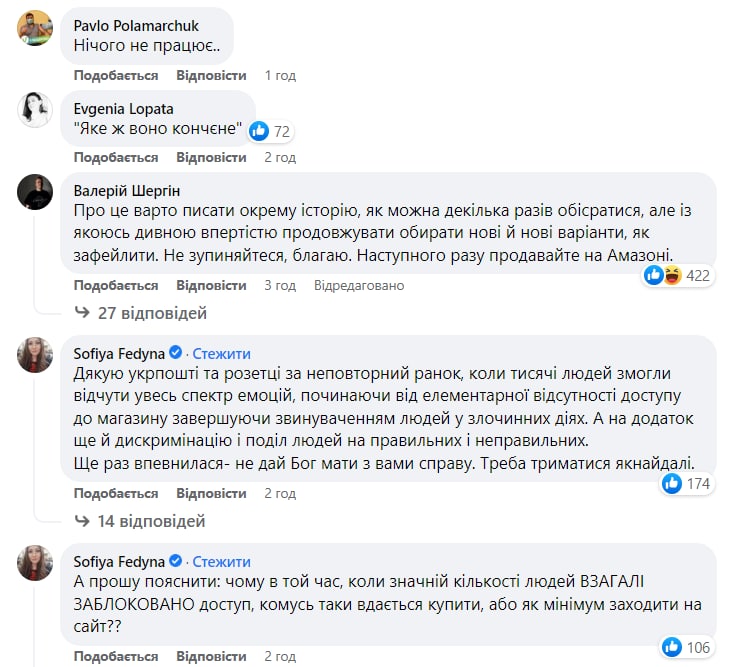Click Відредаговано label on Валерий's comment
This screenshot has width=737, height=667.
(x=359, y=285)
